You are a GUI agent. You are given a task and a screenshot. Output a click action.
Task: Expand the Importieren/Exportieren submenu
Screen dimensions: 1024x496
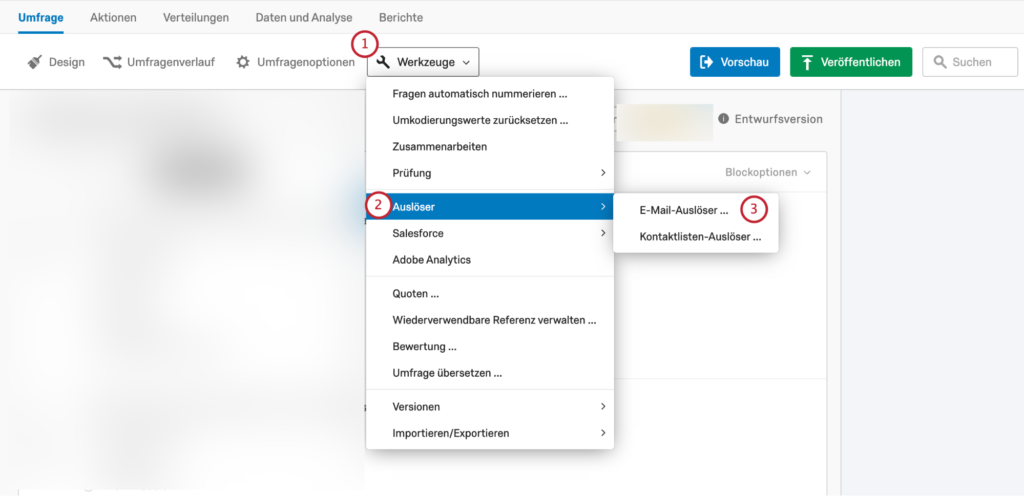[490, 433]
